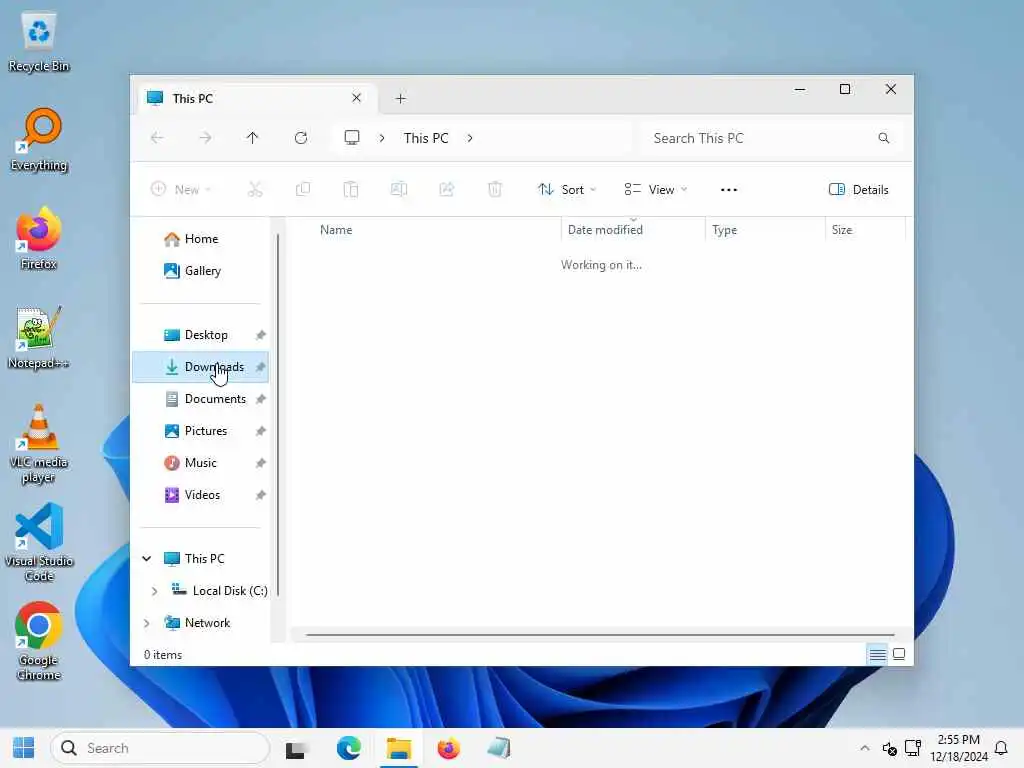Select the Everything desktop shortcut

[x=39, y=141]
